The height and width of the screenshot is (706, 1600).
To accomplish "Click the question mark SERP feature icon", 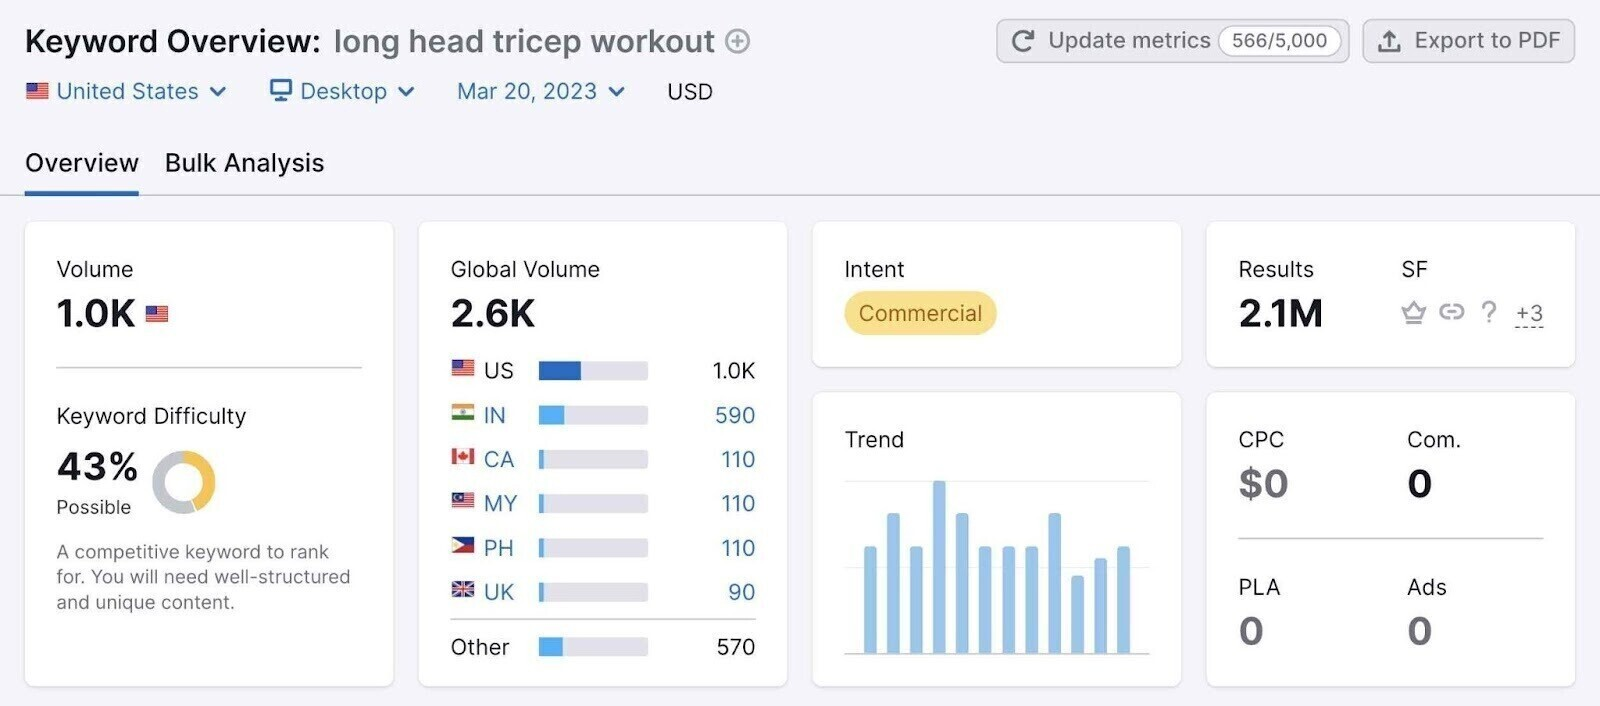I will pos(1489,313).
